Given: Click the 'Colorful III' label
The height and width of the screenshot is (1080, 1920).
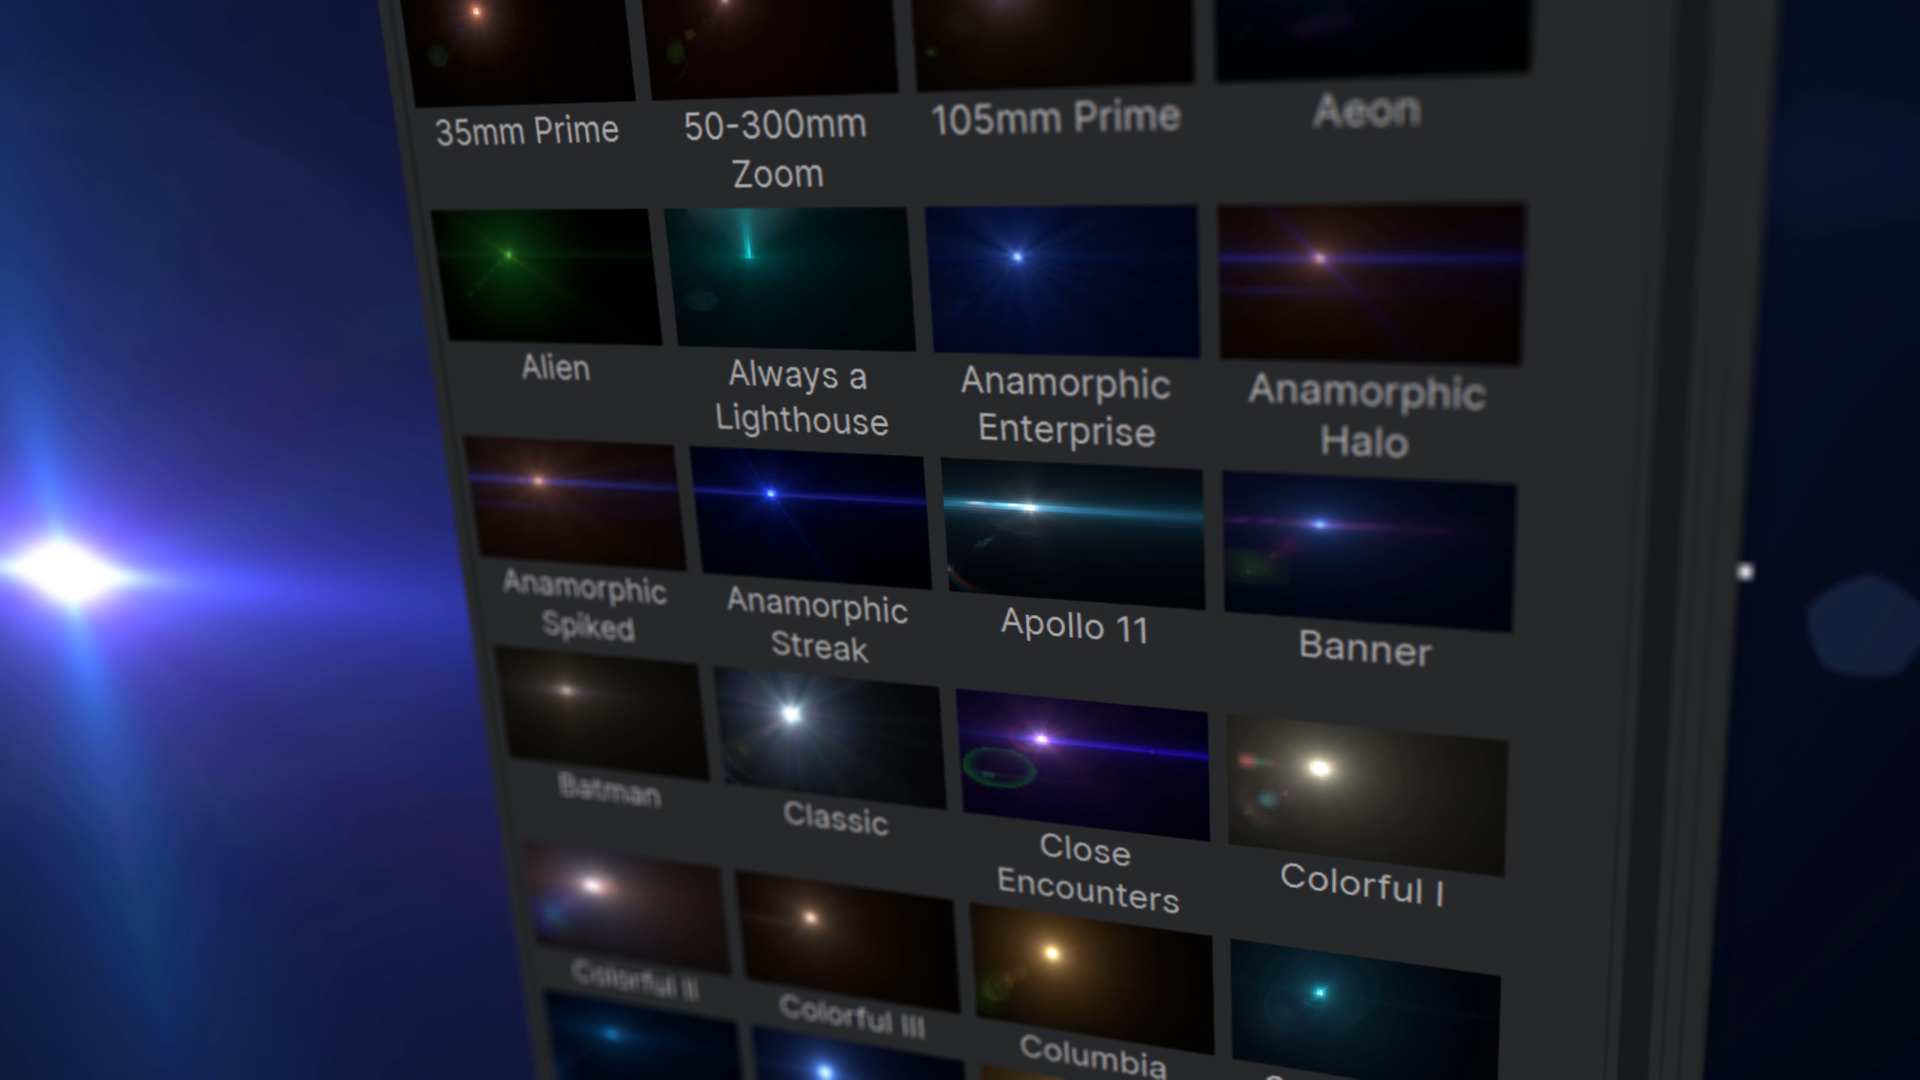Looking at the screenshot, I should pos(853,1016).
